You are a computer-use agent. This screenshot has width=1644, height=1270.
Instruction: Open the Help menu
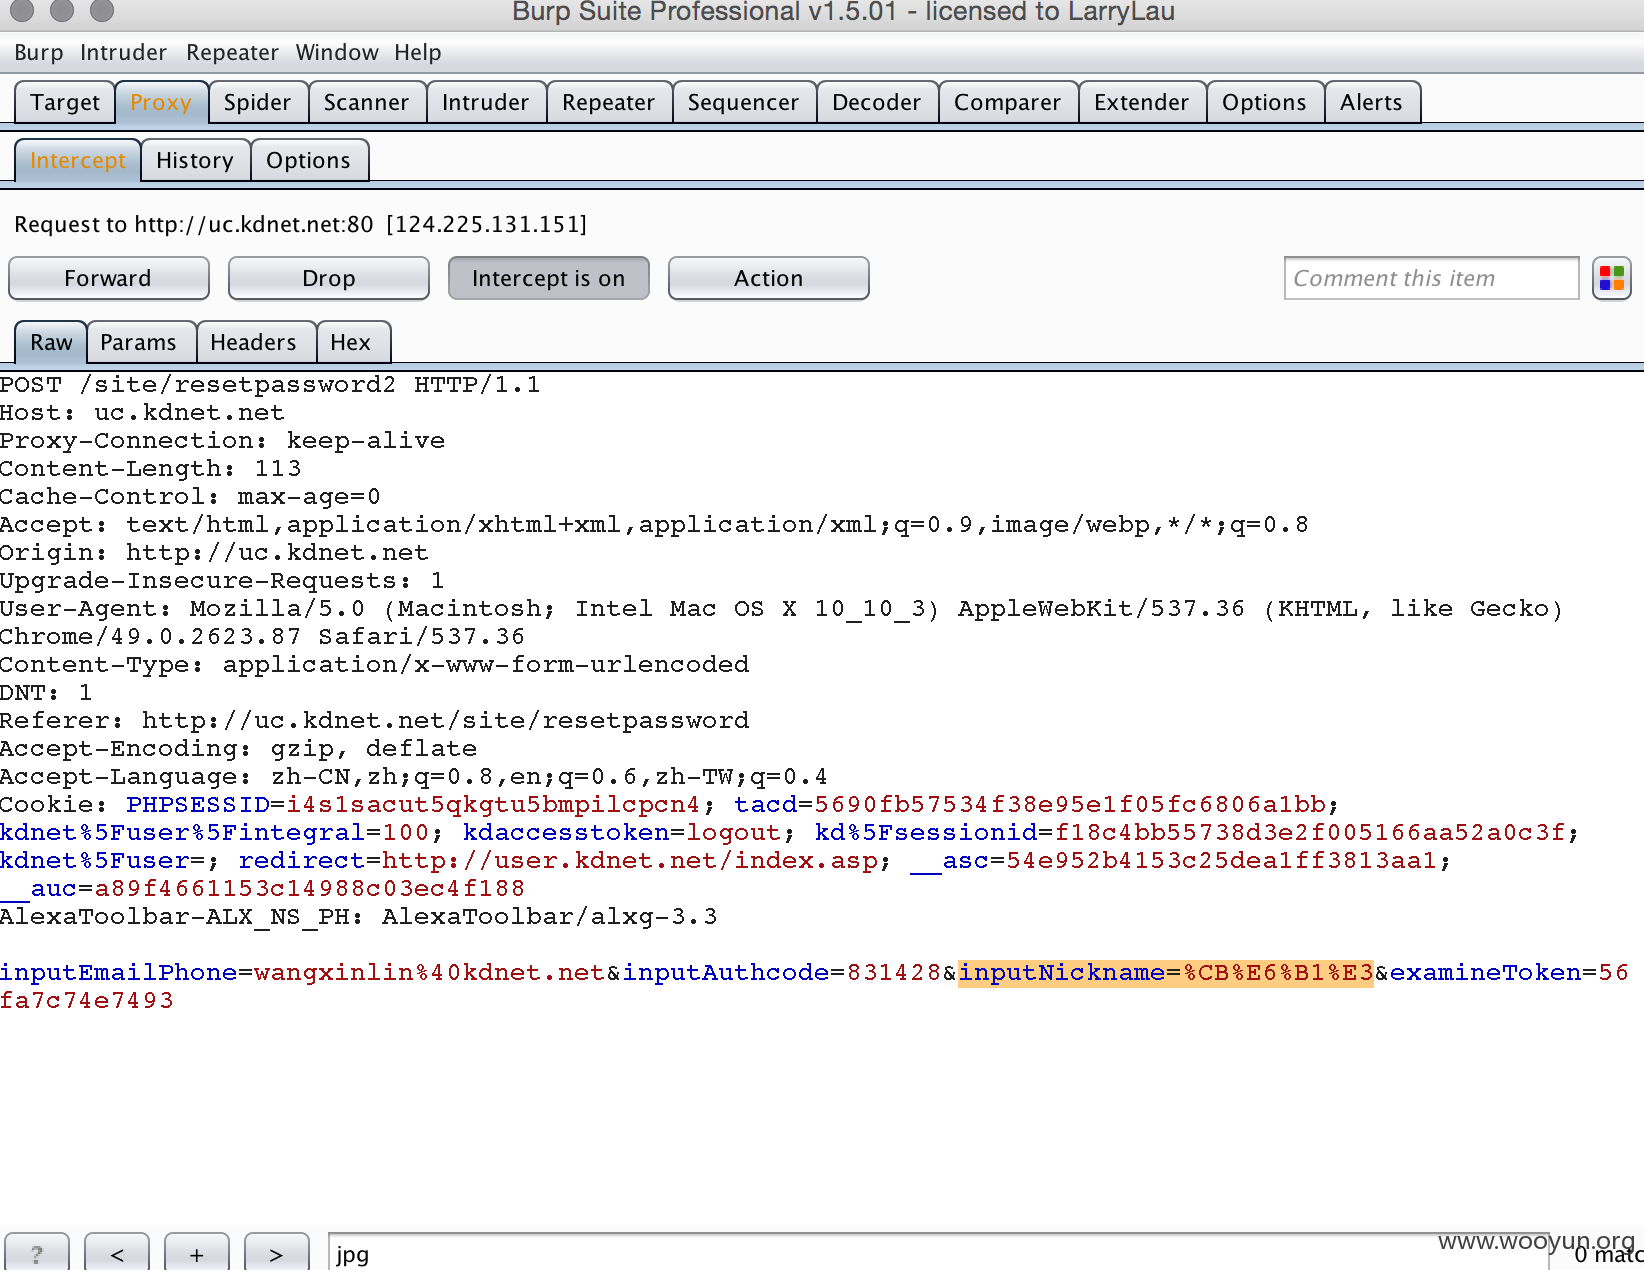pyautogui.click(x=417, y=52)
